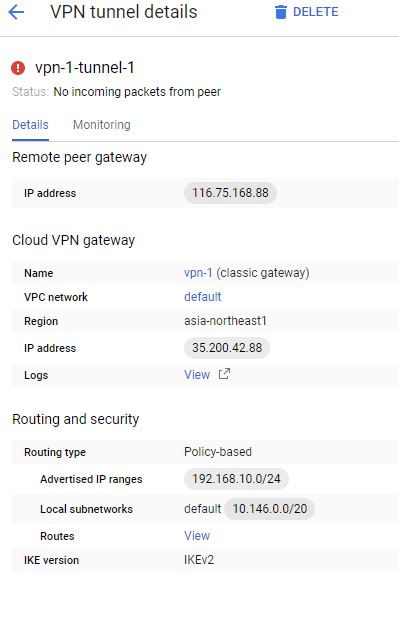Click the DELETE button text

(315, 12)
